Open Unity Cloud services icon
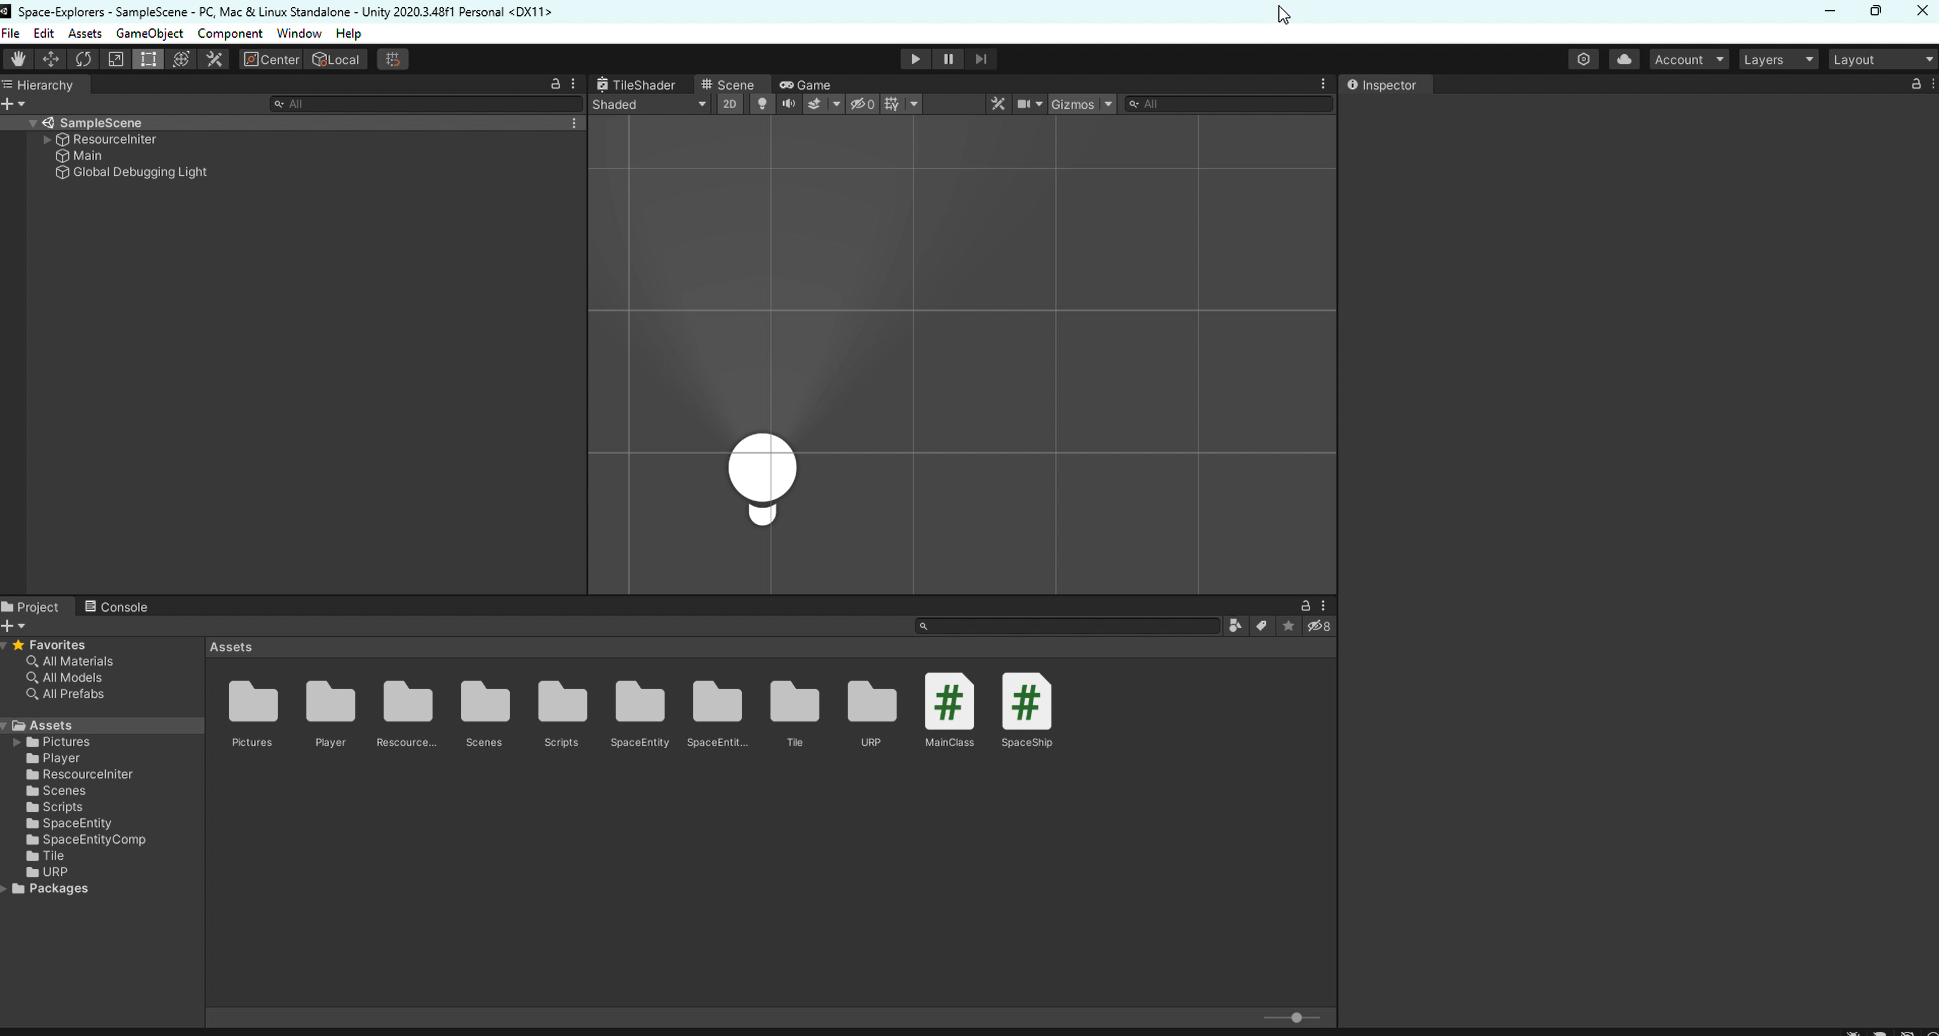Viewport: 1939px width, 1036px height. pos(1624,59)
